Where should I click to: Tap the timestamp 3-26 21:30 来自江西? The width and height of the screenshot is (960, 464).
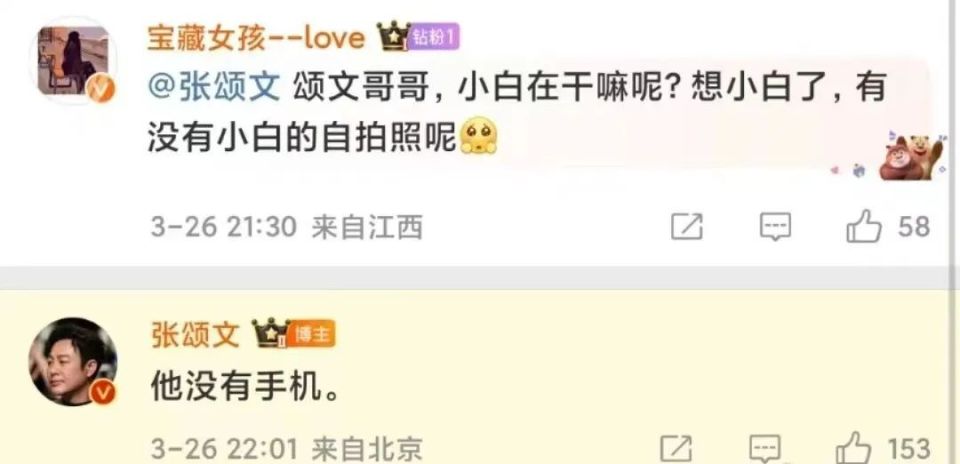point(287,228)
